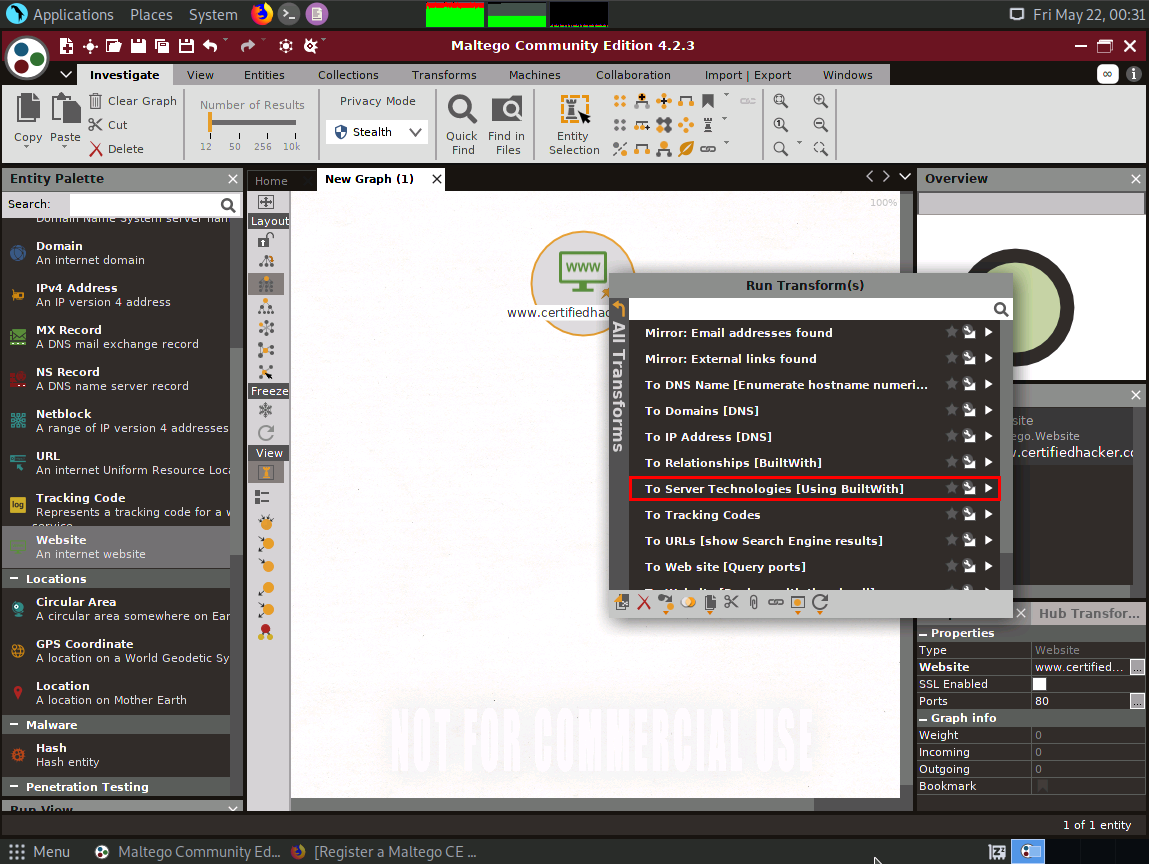Click the New Graph icon in title bar
1149x864 pixels.
[x=66, y=46]
